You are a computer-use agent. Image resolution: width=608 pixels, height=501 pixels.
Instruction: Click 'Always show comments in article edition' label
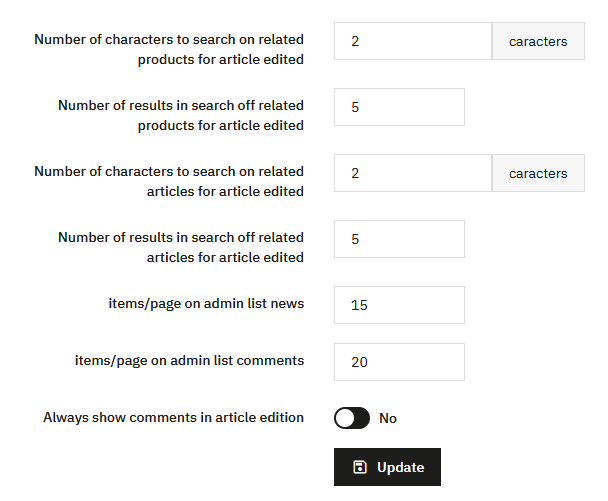173,417
